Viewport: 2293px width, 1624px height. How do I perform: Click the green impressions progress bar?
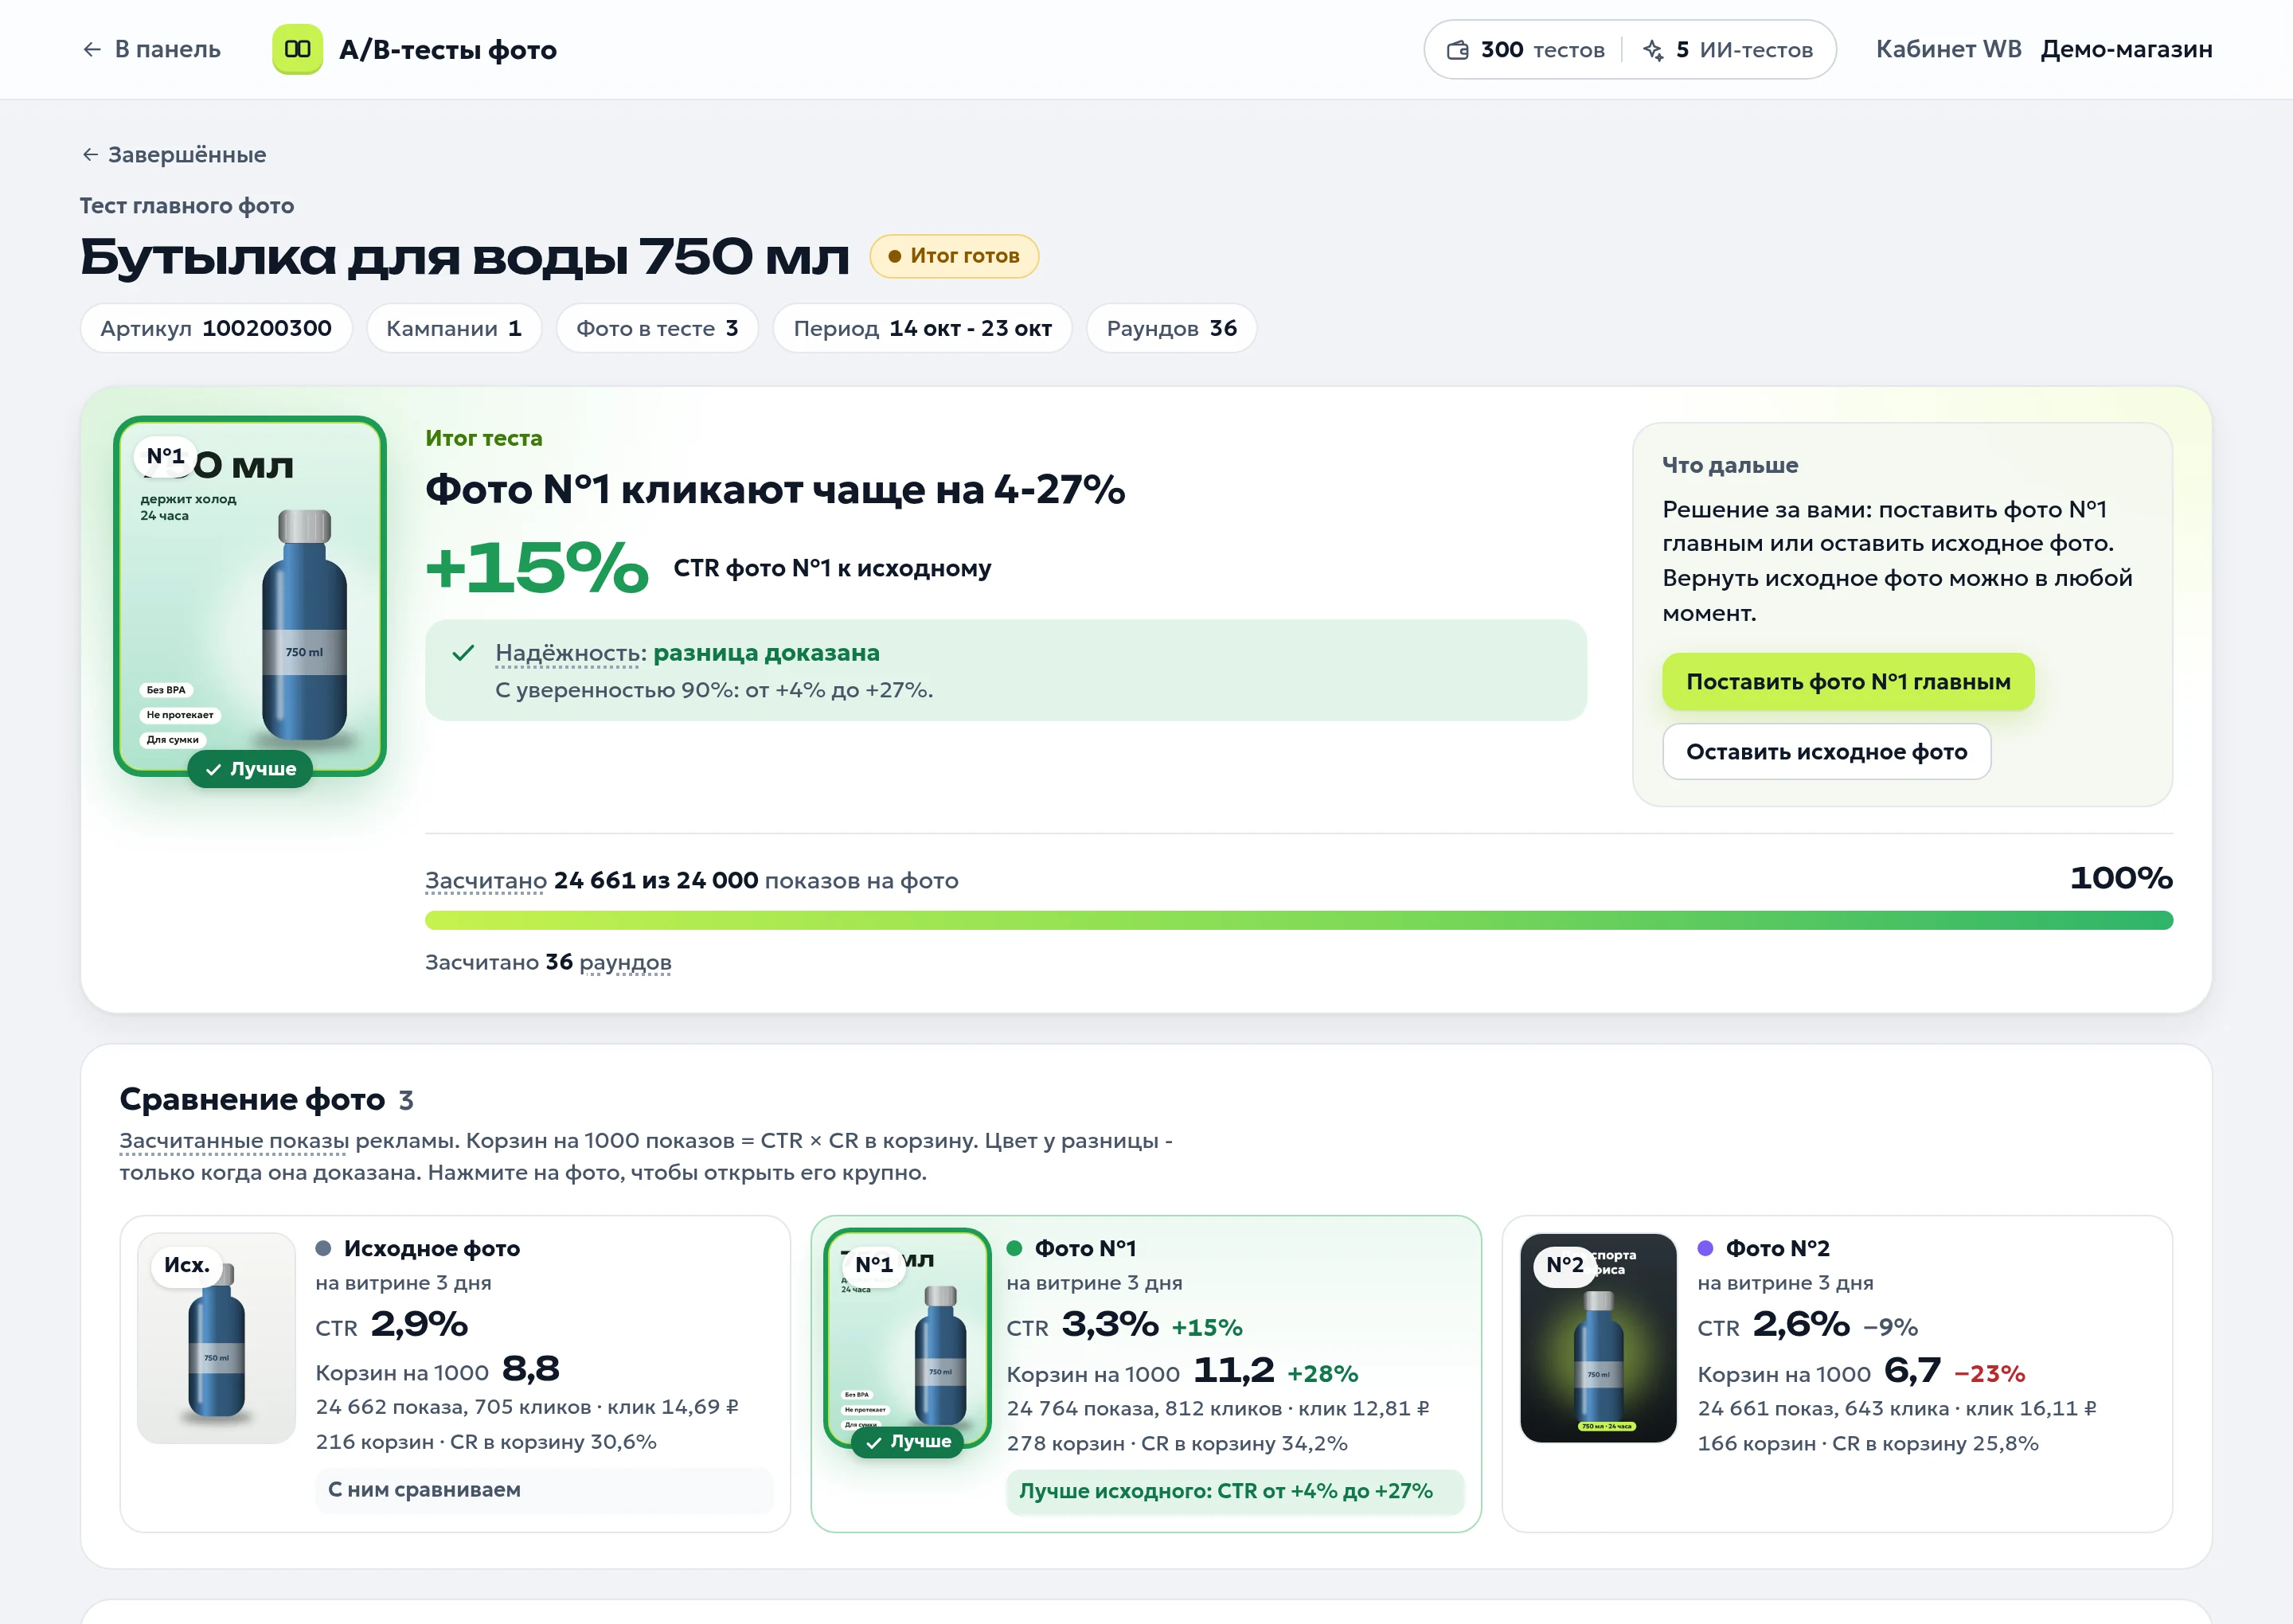point(1298,920)
